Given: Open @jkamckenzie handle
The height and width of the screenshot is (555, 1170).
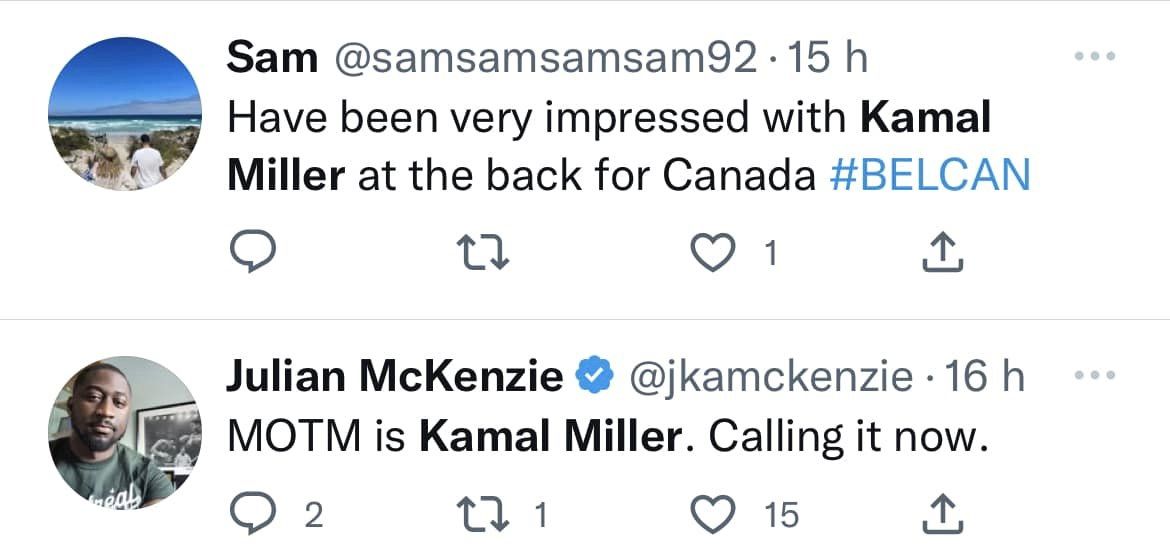Looking at the screenshot, I should 770,378.
